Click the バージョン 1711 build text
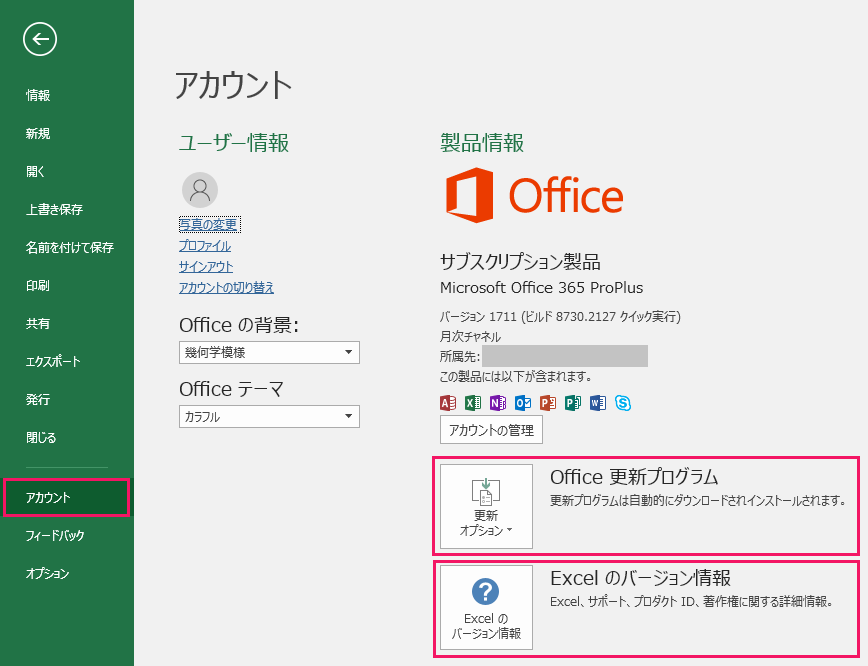The width and height of the screenshot is (868, 666). click(560, 317)
